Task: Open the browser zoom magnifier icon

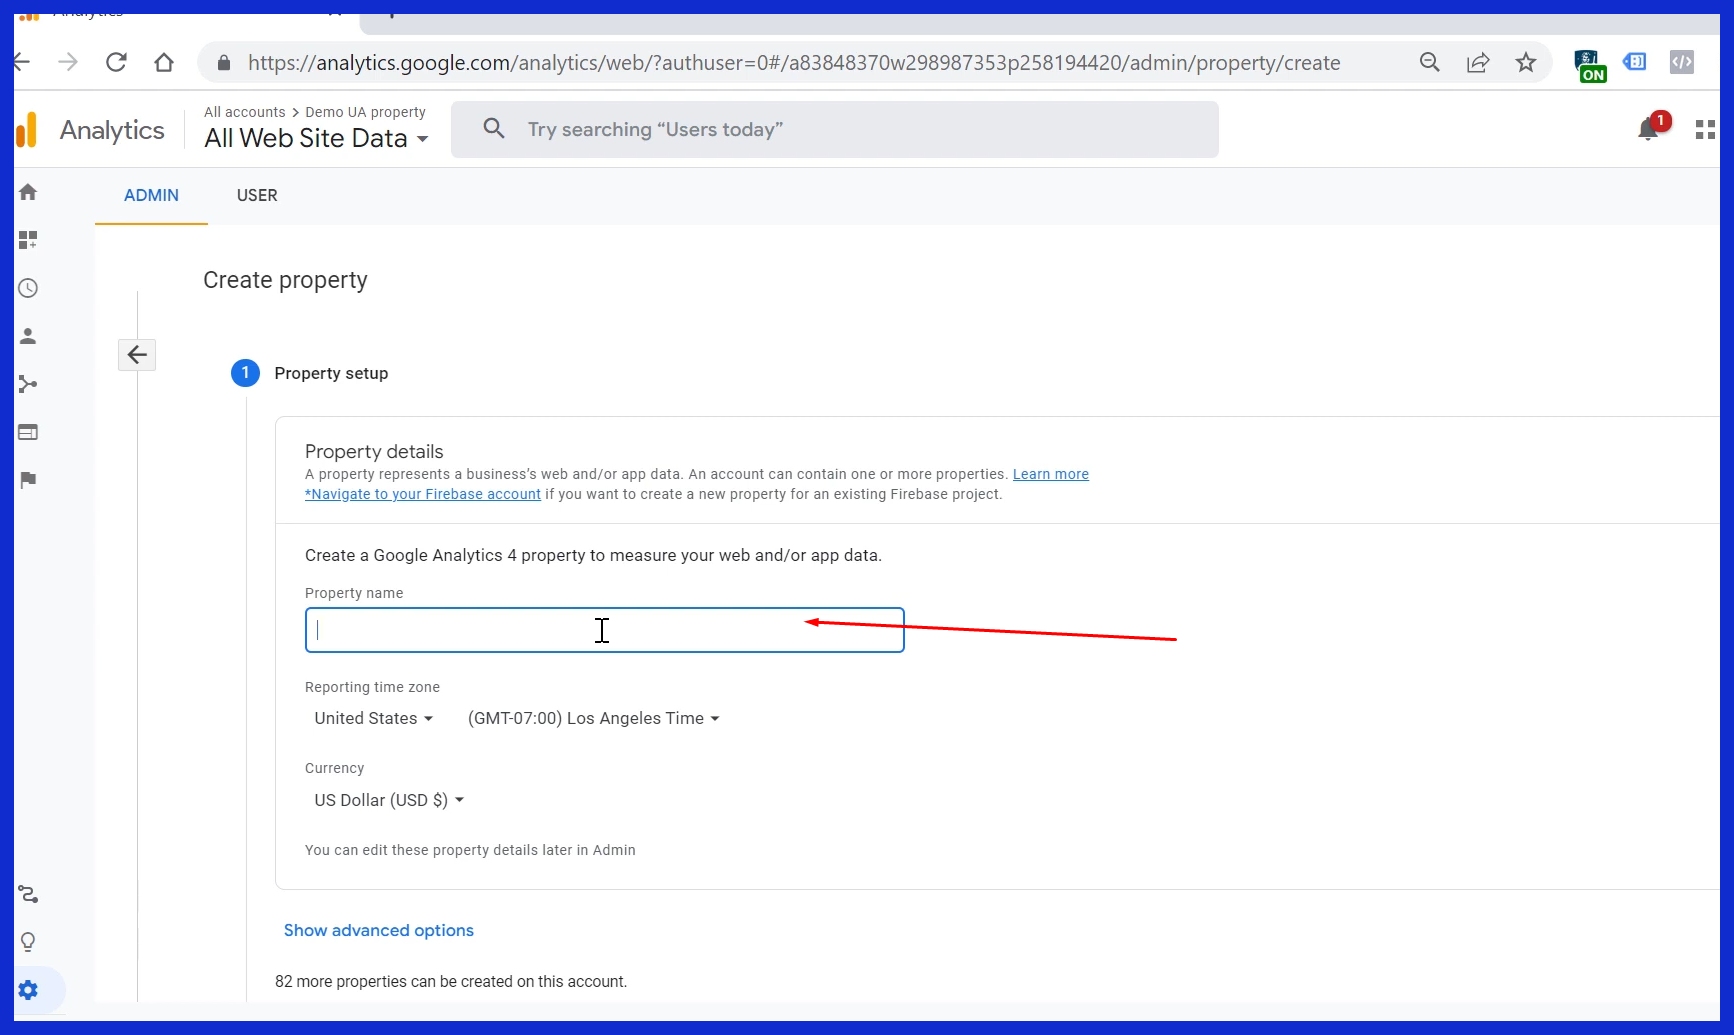Action: pos(1430,62)
